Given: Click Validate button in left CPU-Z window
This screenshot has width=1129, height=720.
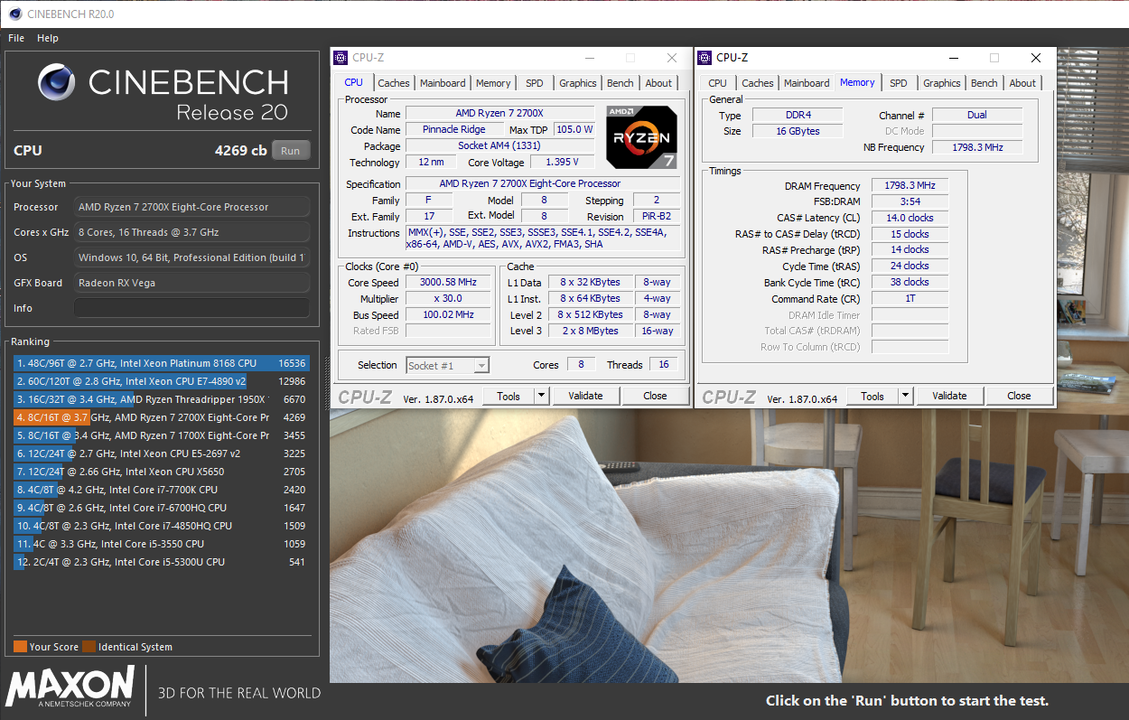Looking at the screenshot, I should [585, 396].
